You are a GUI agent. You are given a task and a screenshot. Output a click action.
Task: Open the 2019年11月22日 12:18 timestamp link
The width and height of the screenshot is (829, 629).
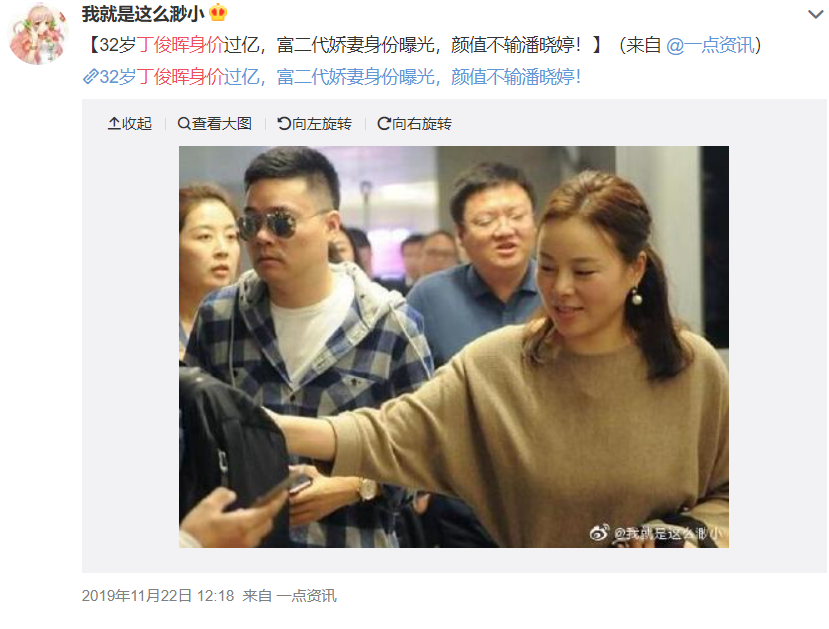pos(158,596)
